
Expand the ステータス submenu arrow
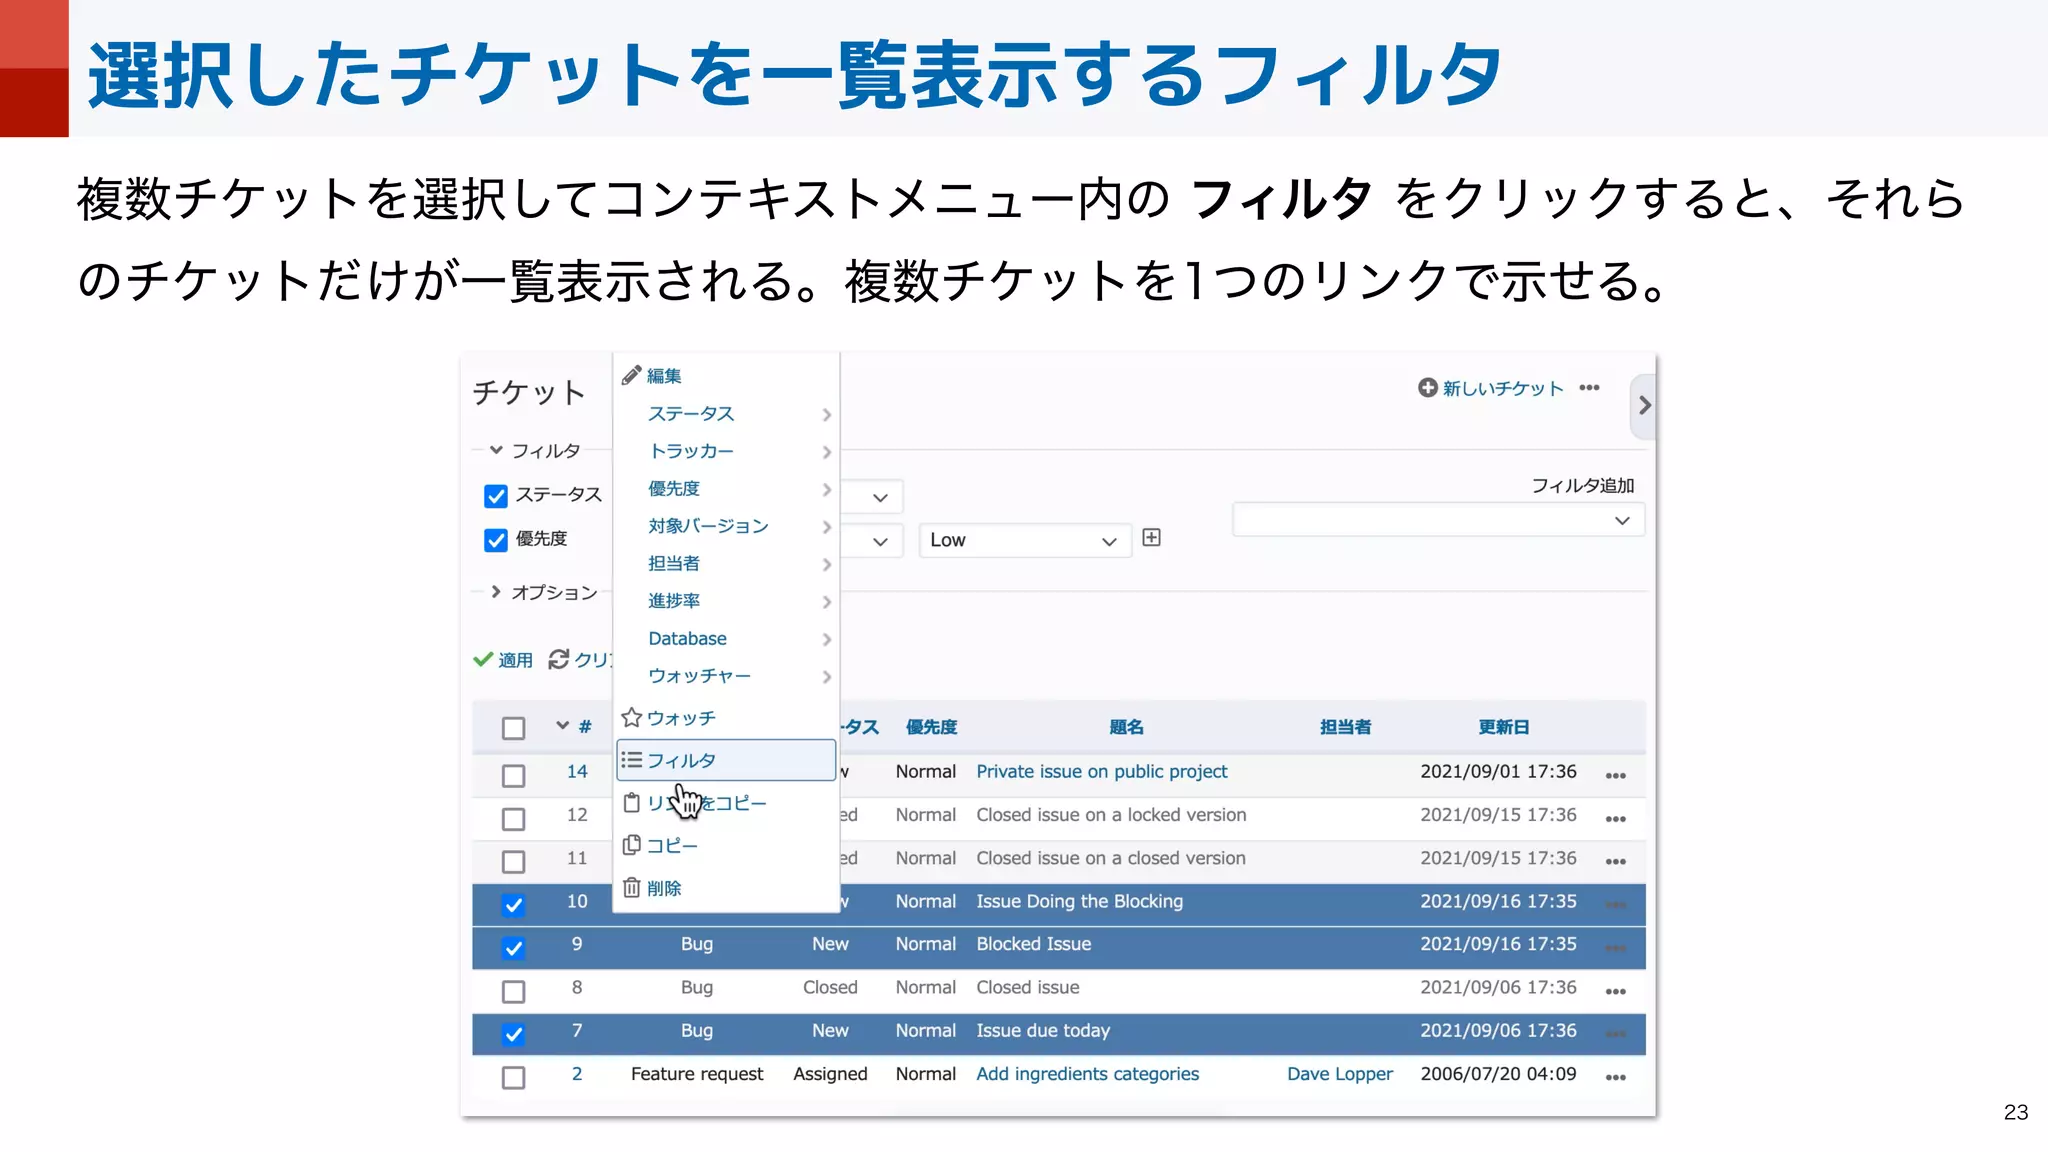(826, 414)
